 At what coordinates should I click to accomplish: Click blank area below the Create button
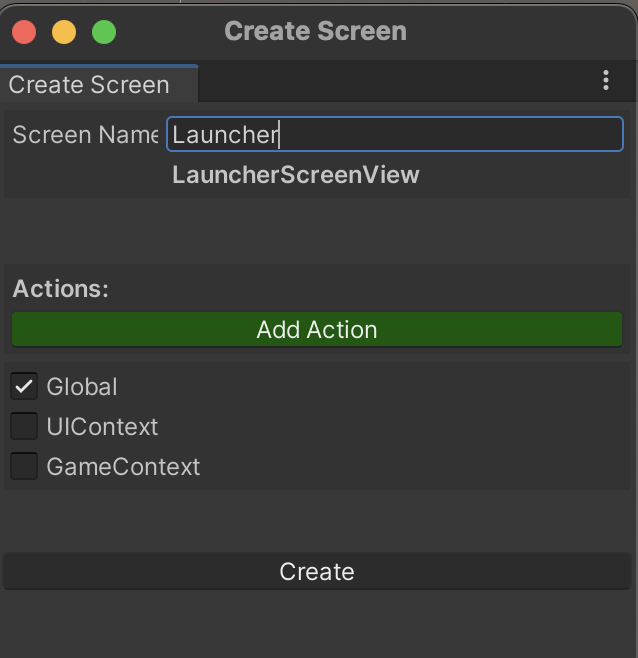tap(317, 623)
